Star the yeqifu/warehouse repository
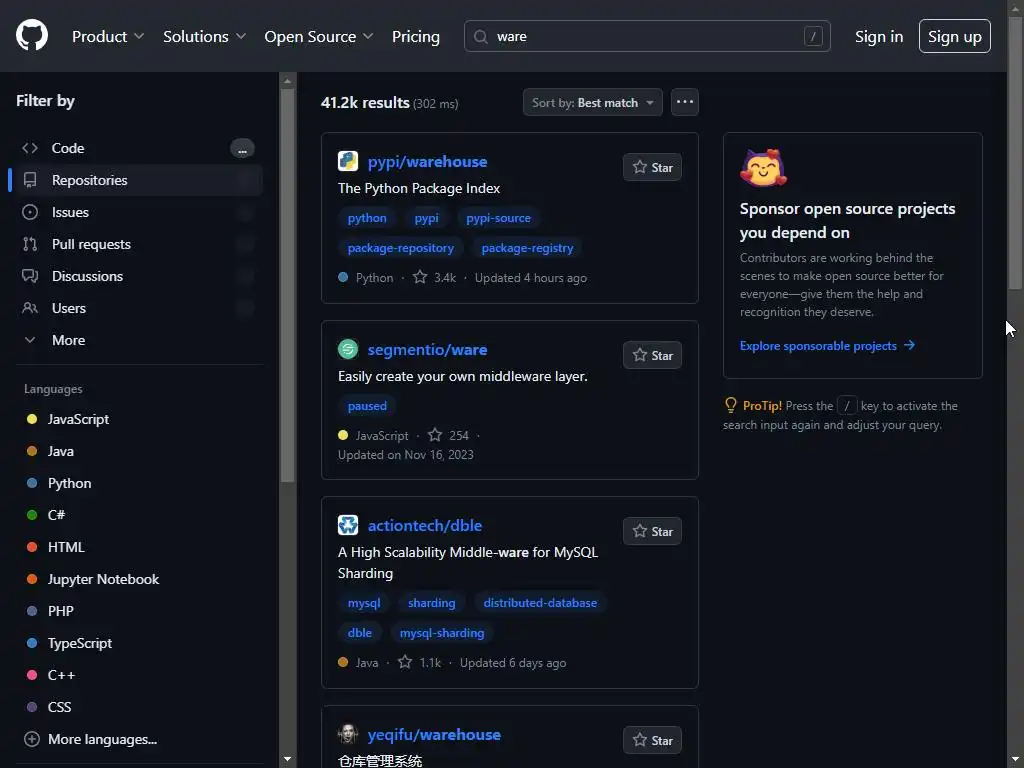 [652, 741]
